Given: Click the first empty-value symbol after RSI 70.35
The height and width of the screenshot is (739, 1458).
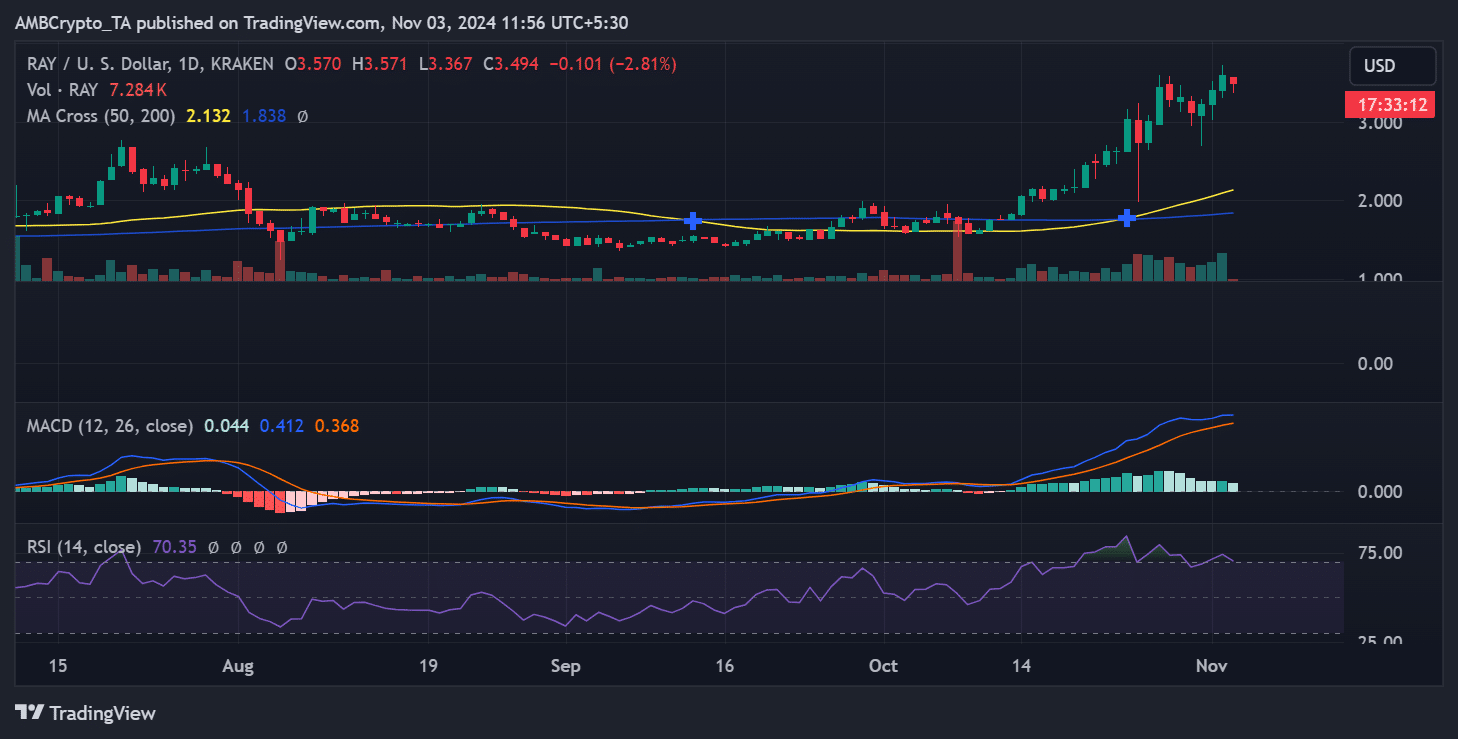Looking at the screenshot, I should click(213, 547).
